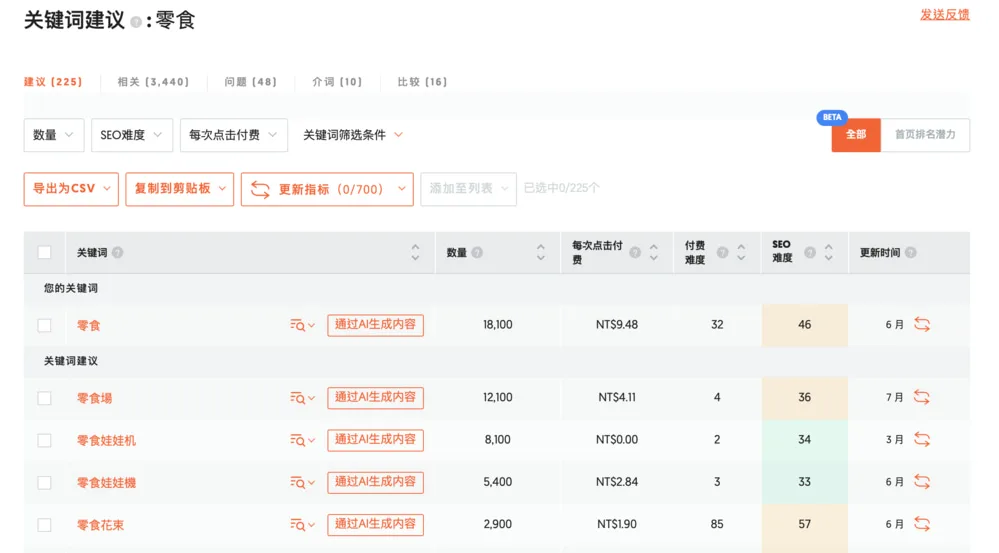Sort by 关键词 column arrows
Viewport: 999px width, 553px height.
415,252
